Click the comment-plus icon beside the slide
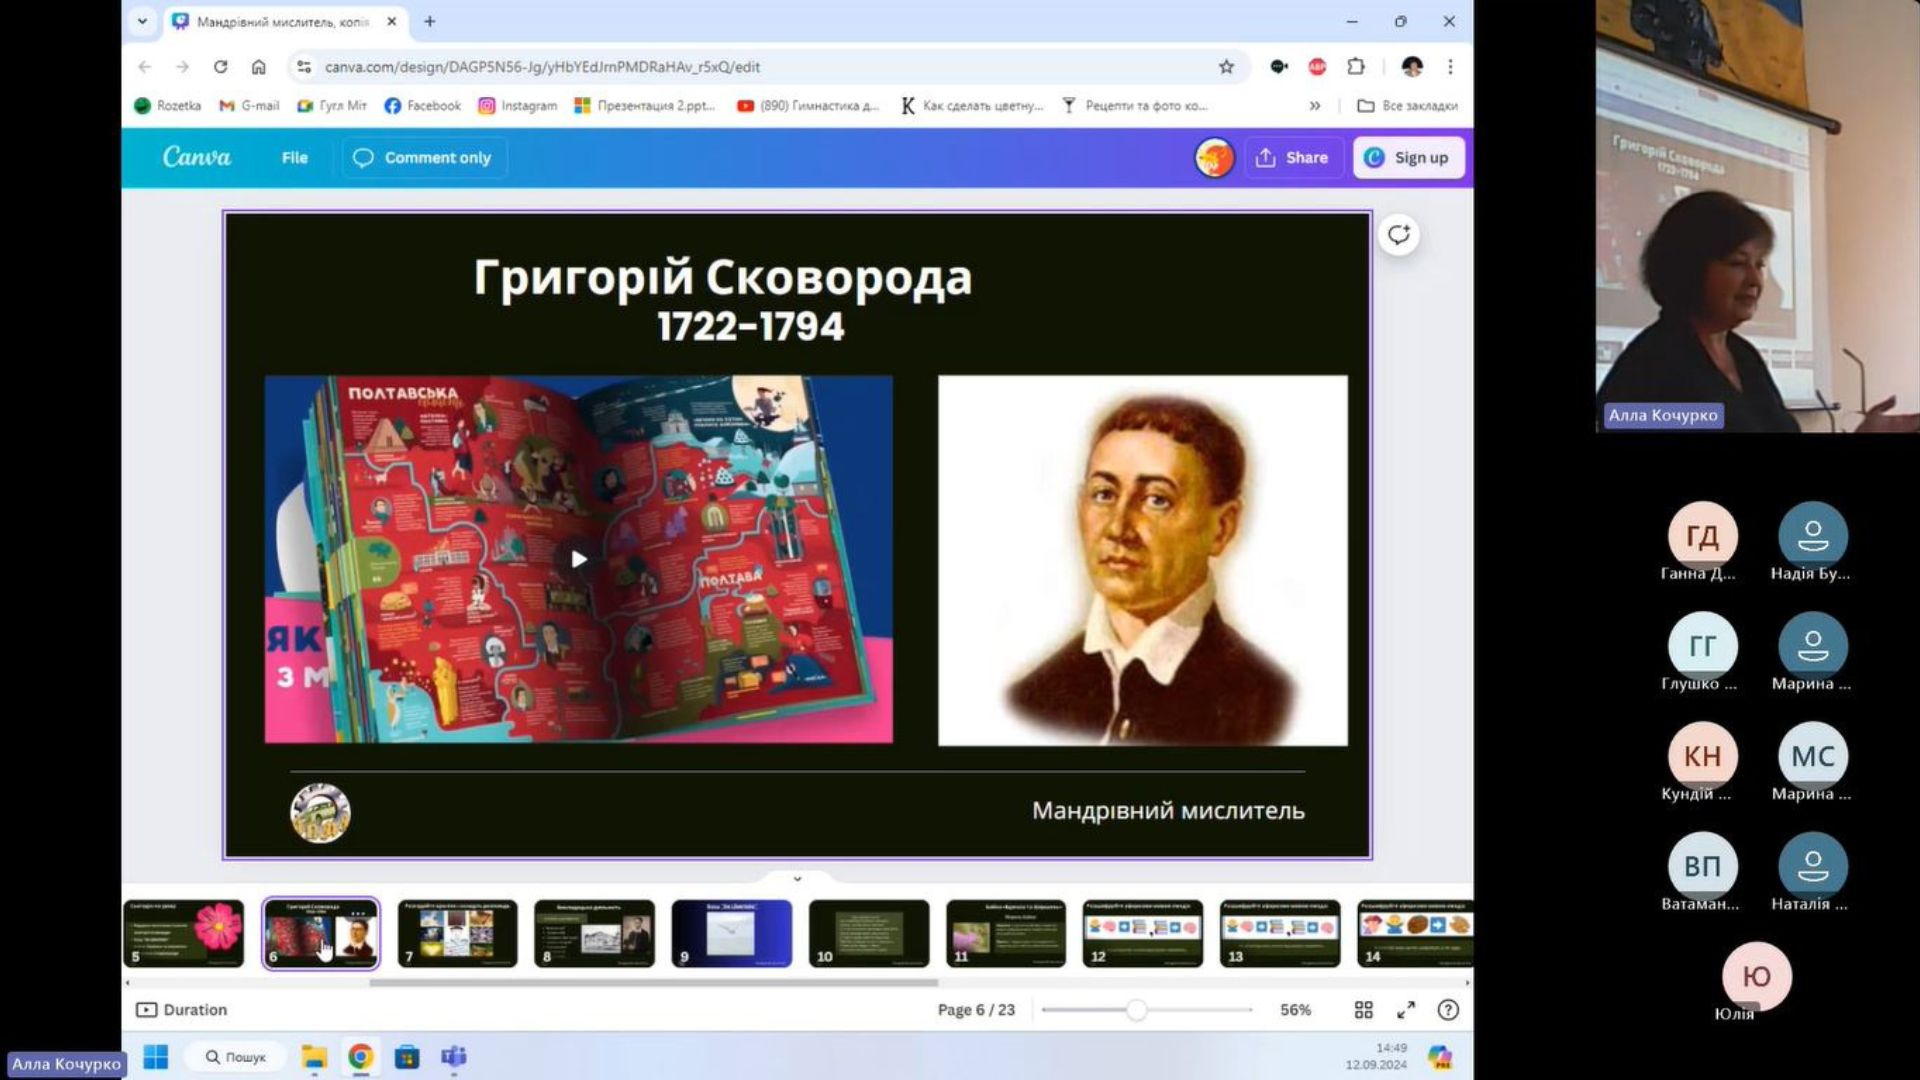This screenshot has height=1080, width=1920. click(1398, 235)
